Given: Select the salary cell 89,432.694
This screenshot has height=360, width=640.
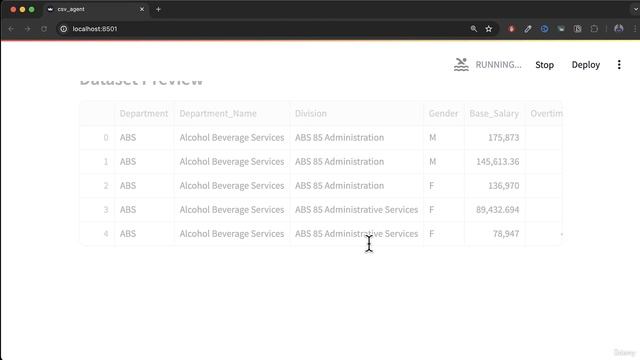Looking at the screenshot, I should pos(495,210).
